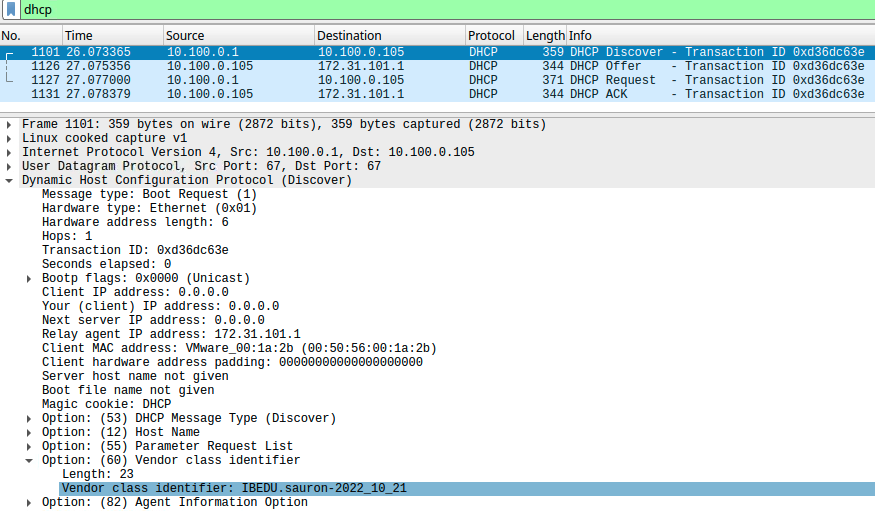Expand Option (53) DHCP Message Type
Screen dimensions: 875x511
[30, 419]
